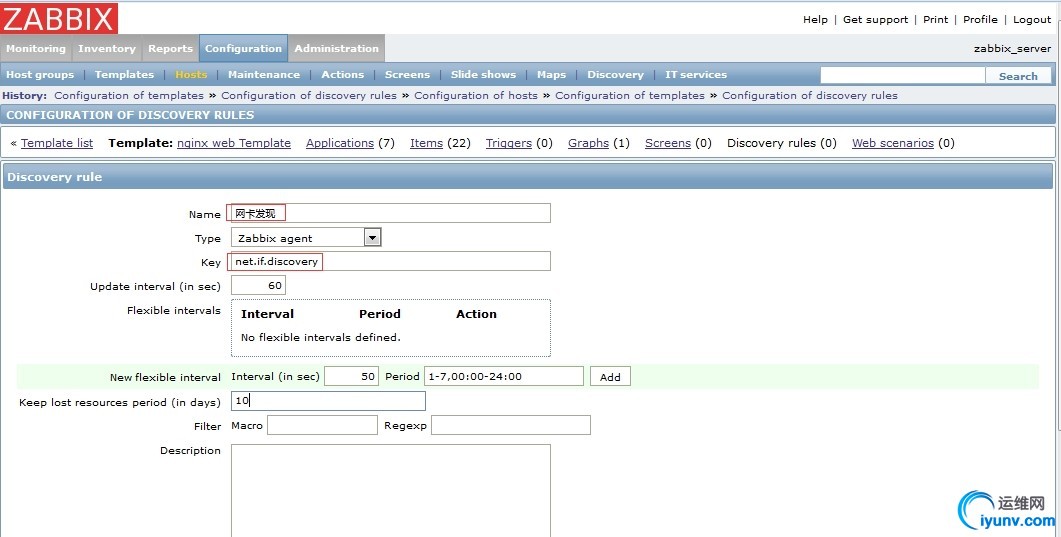
Task: Open the Reports tab
Action: pos(171,49)
